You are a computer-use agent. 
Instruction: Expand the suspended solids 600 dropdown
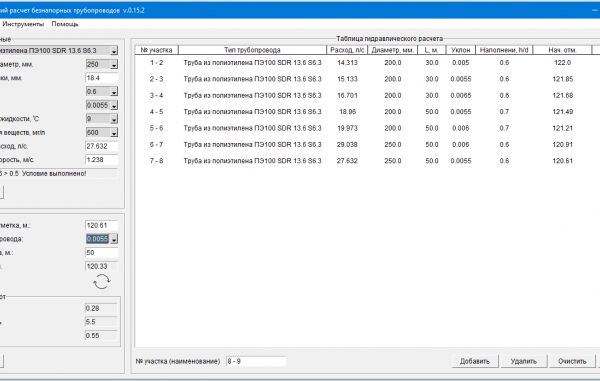click(114, 133)
